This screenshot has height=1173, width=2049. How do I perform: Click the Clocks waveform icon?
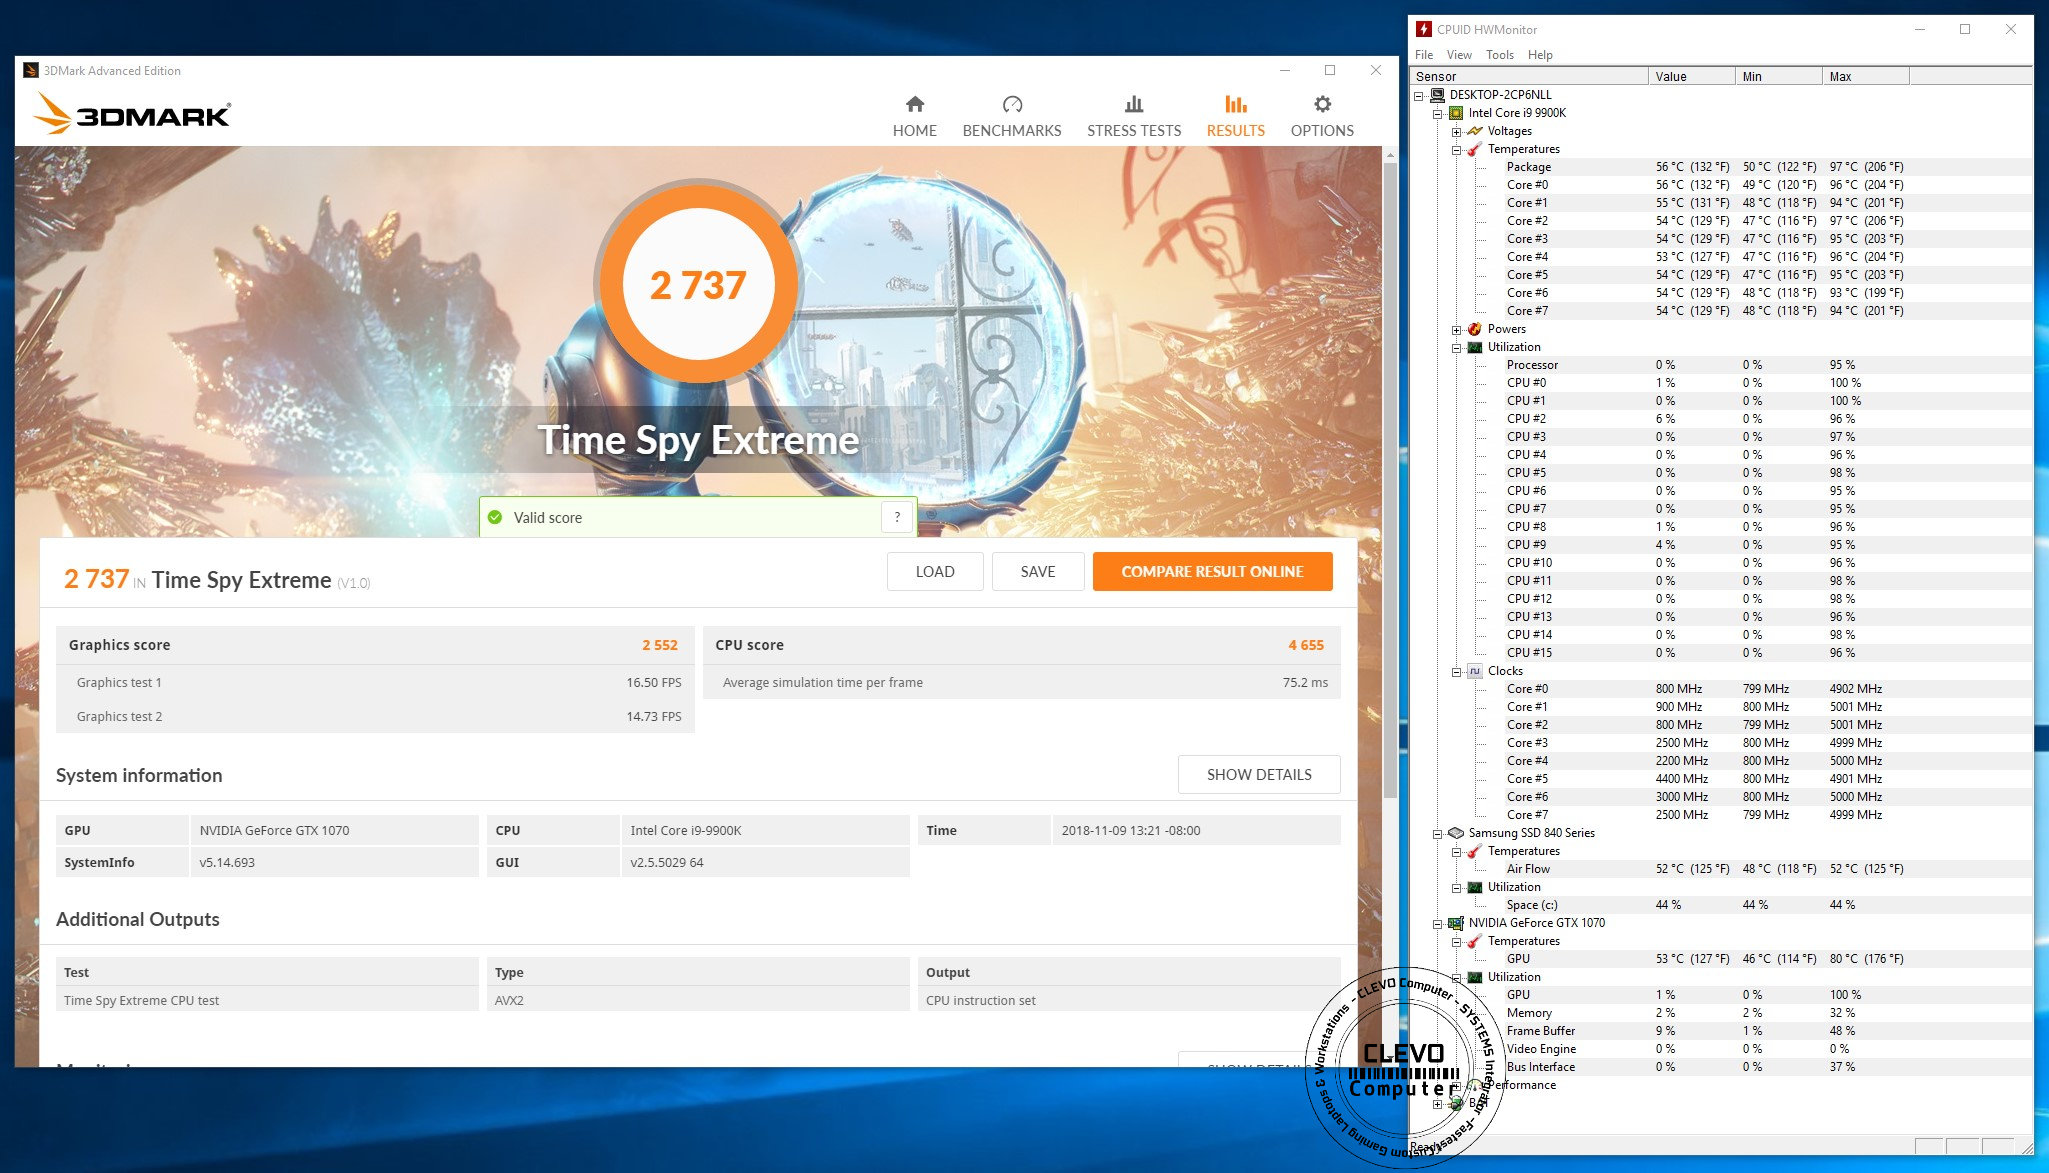1475,671
